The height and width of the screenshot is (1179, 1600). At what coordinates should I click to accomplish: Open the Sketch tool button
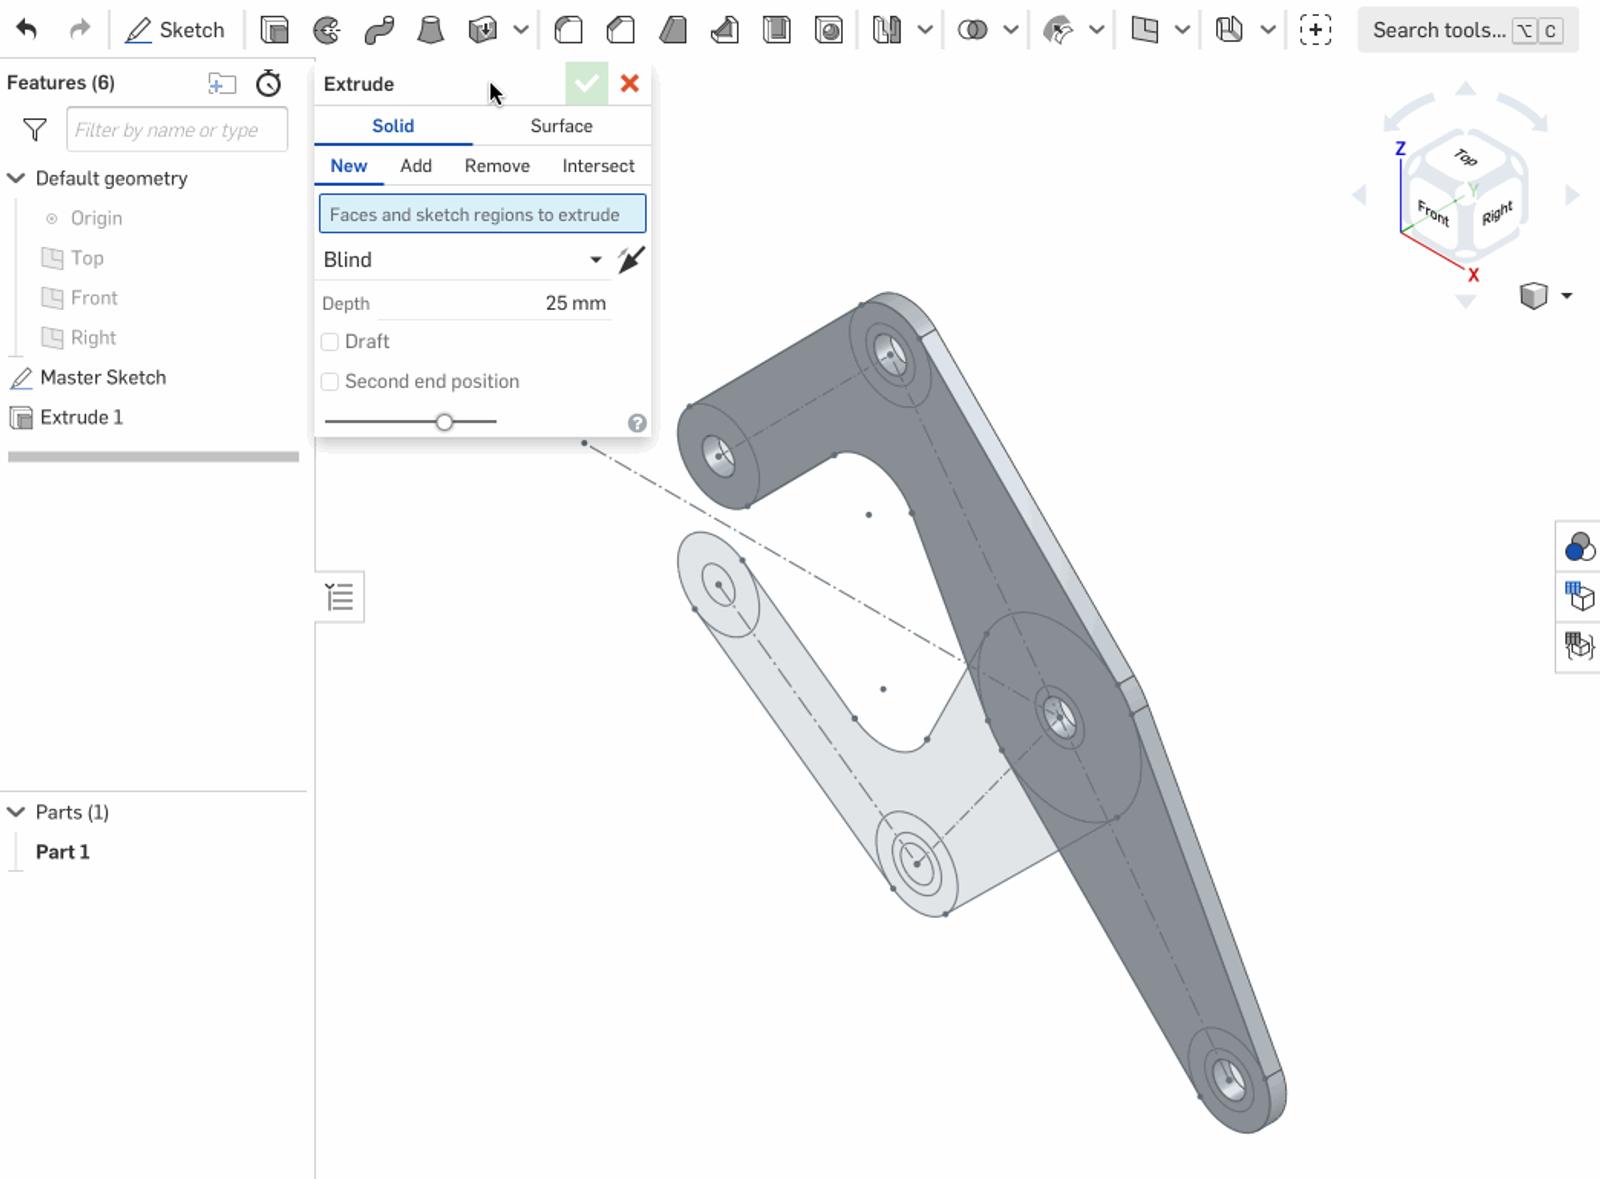click(x=175, y=30)
